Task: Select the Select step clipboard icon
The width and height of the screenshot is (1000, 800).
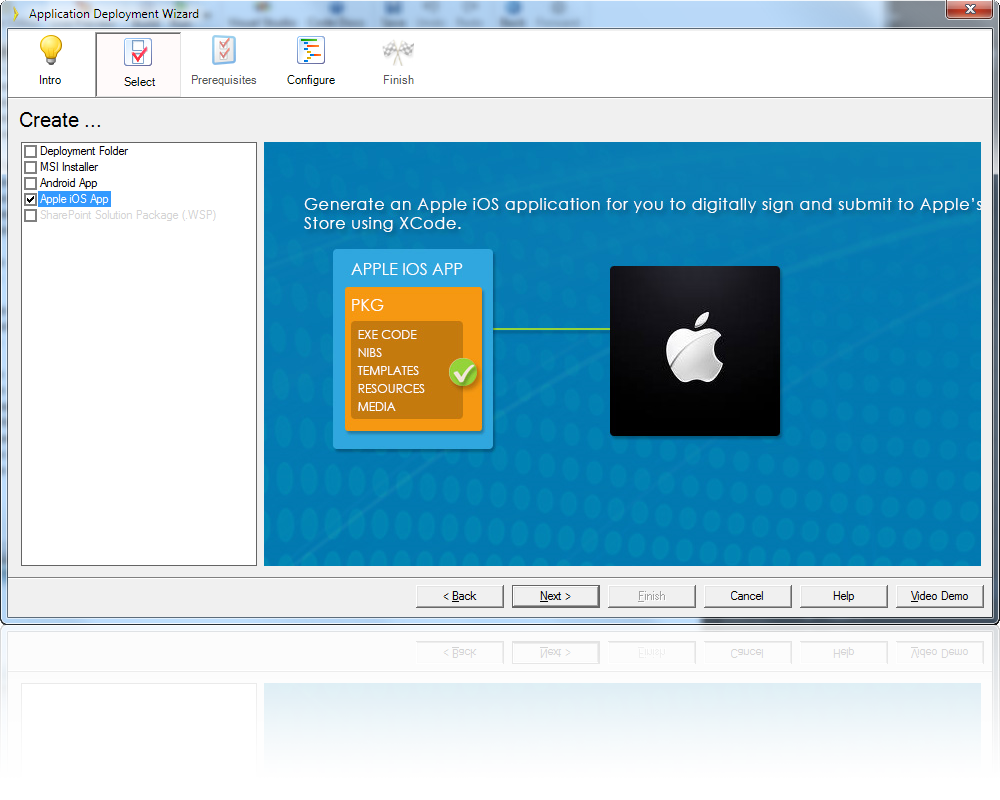Action: coord(139,53)
